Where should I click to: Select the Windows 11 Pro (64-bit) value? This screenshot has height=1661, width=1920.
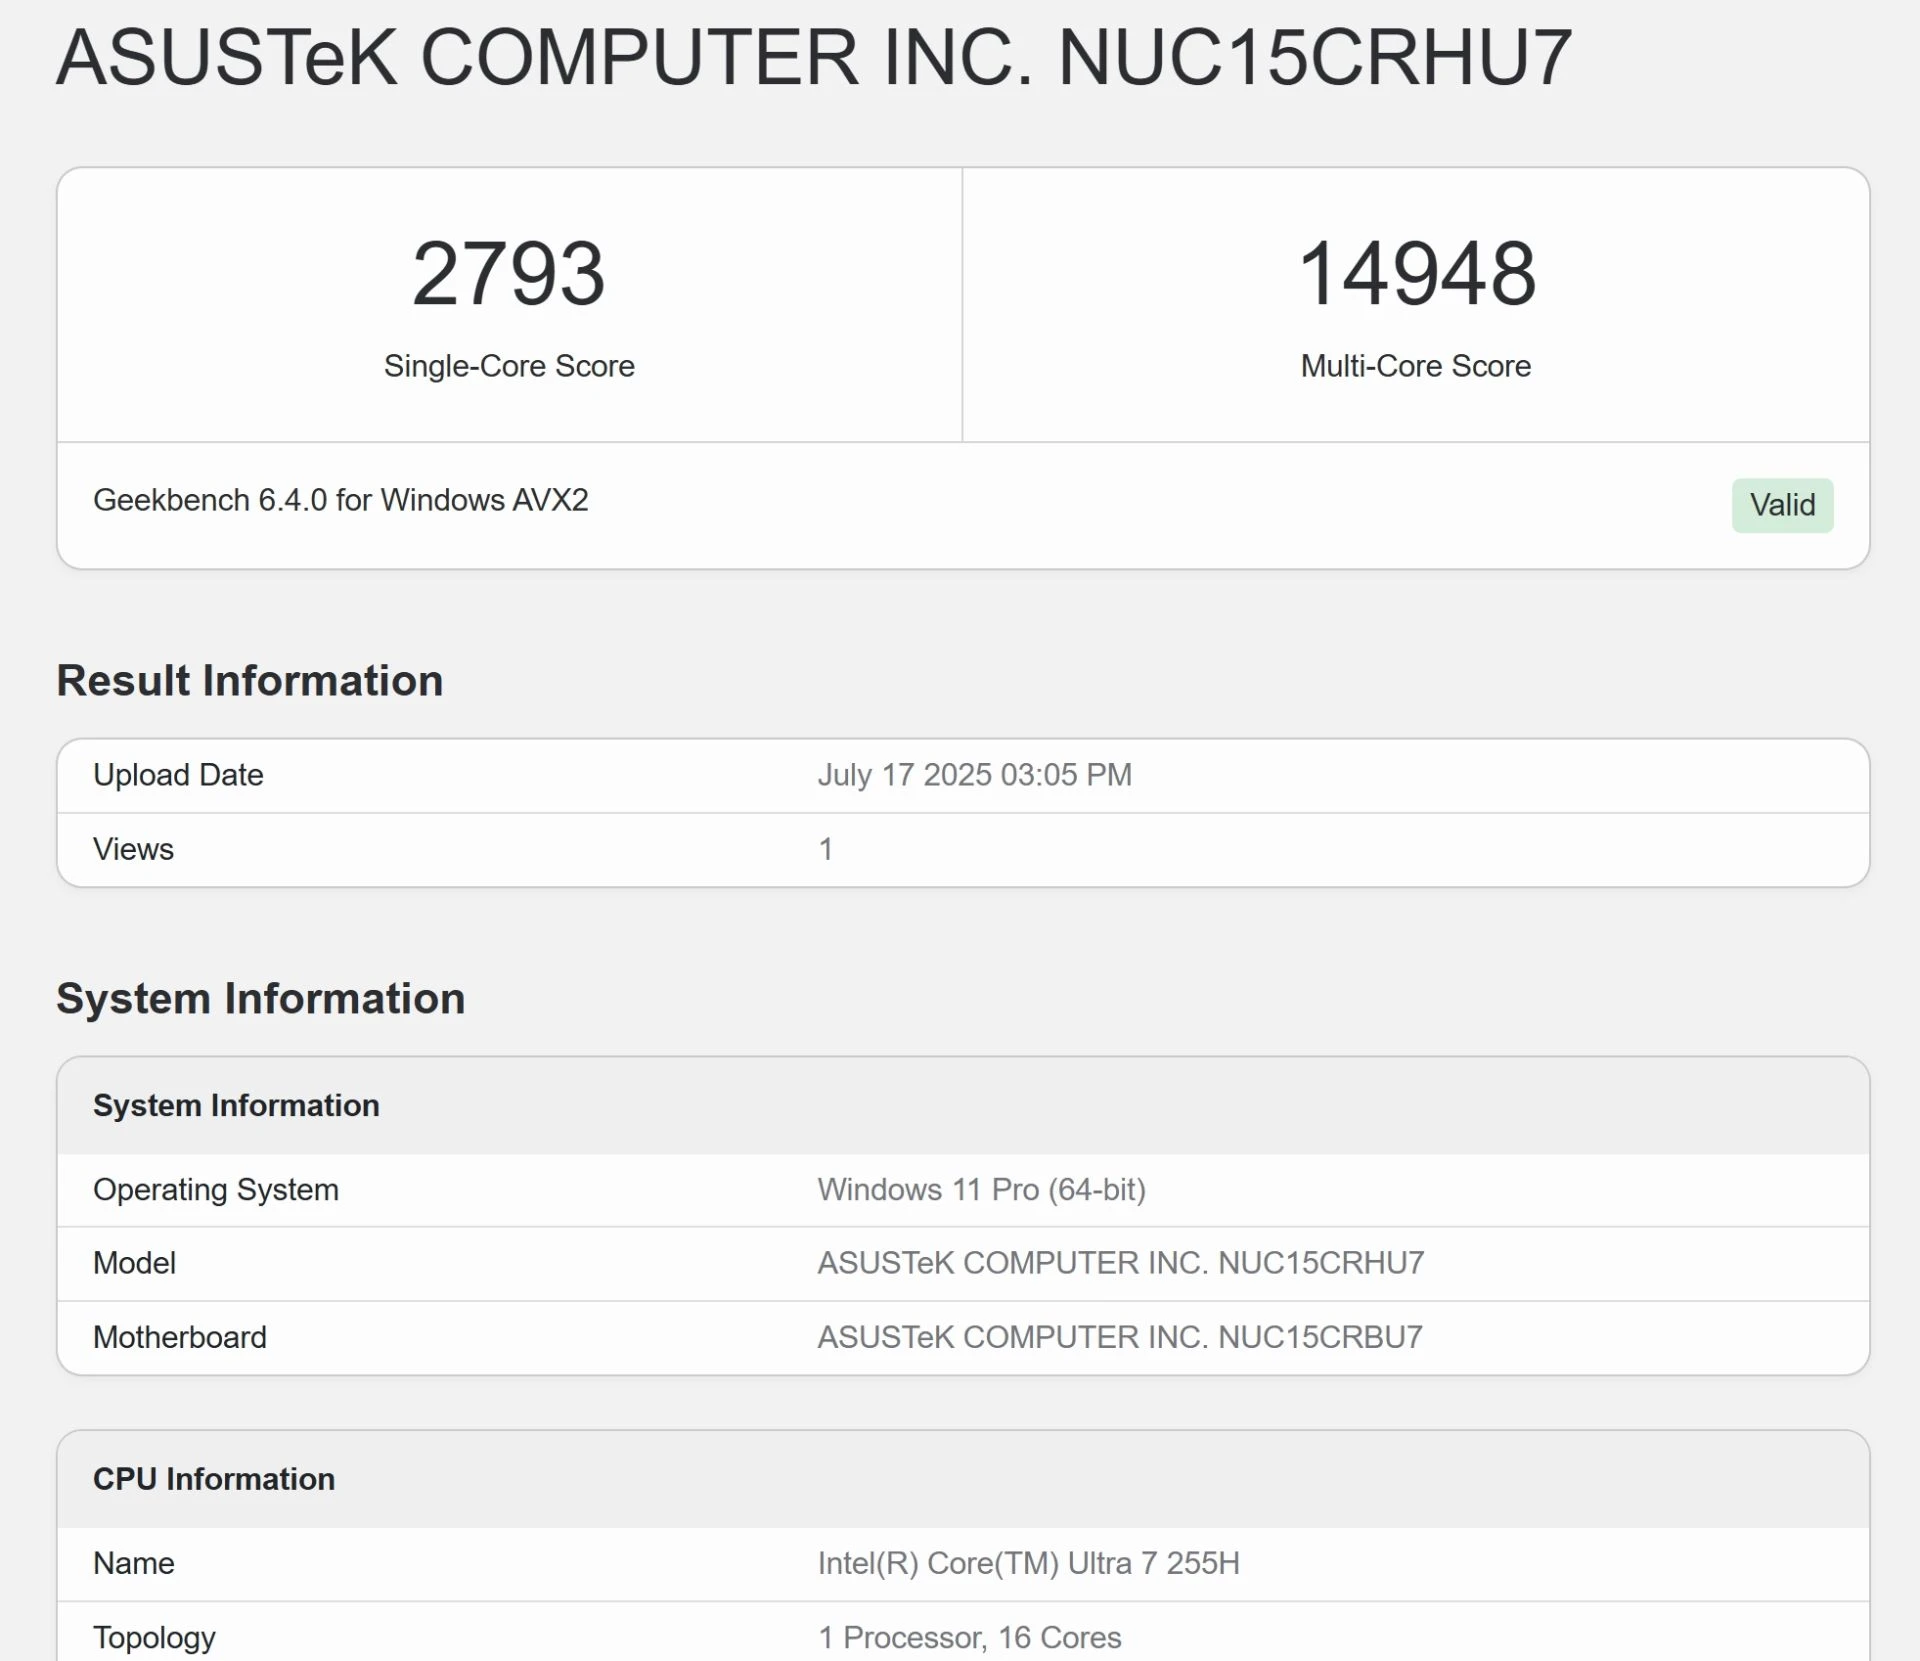982,1190
